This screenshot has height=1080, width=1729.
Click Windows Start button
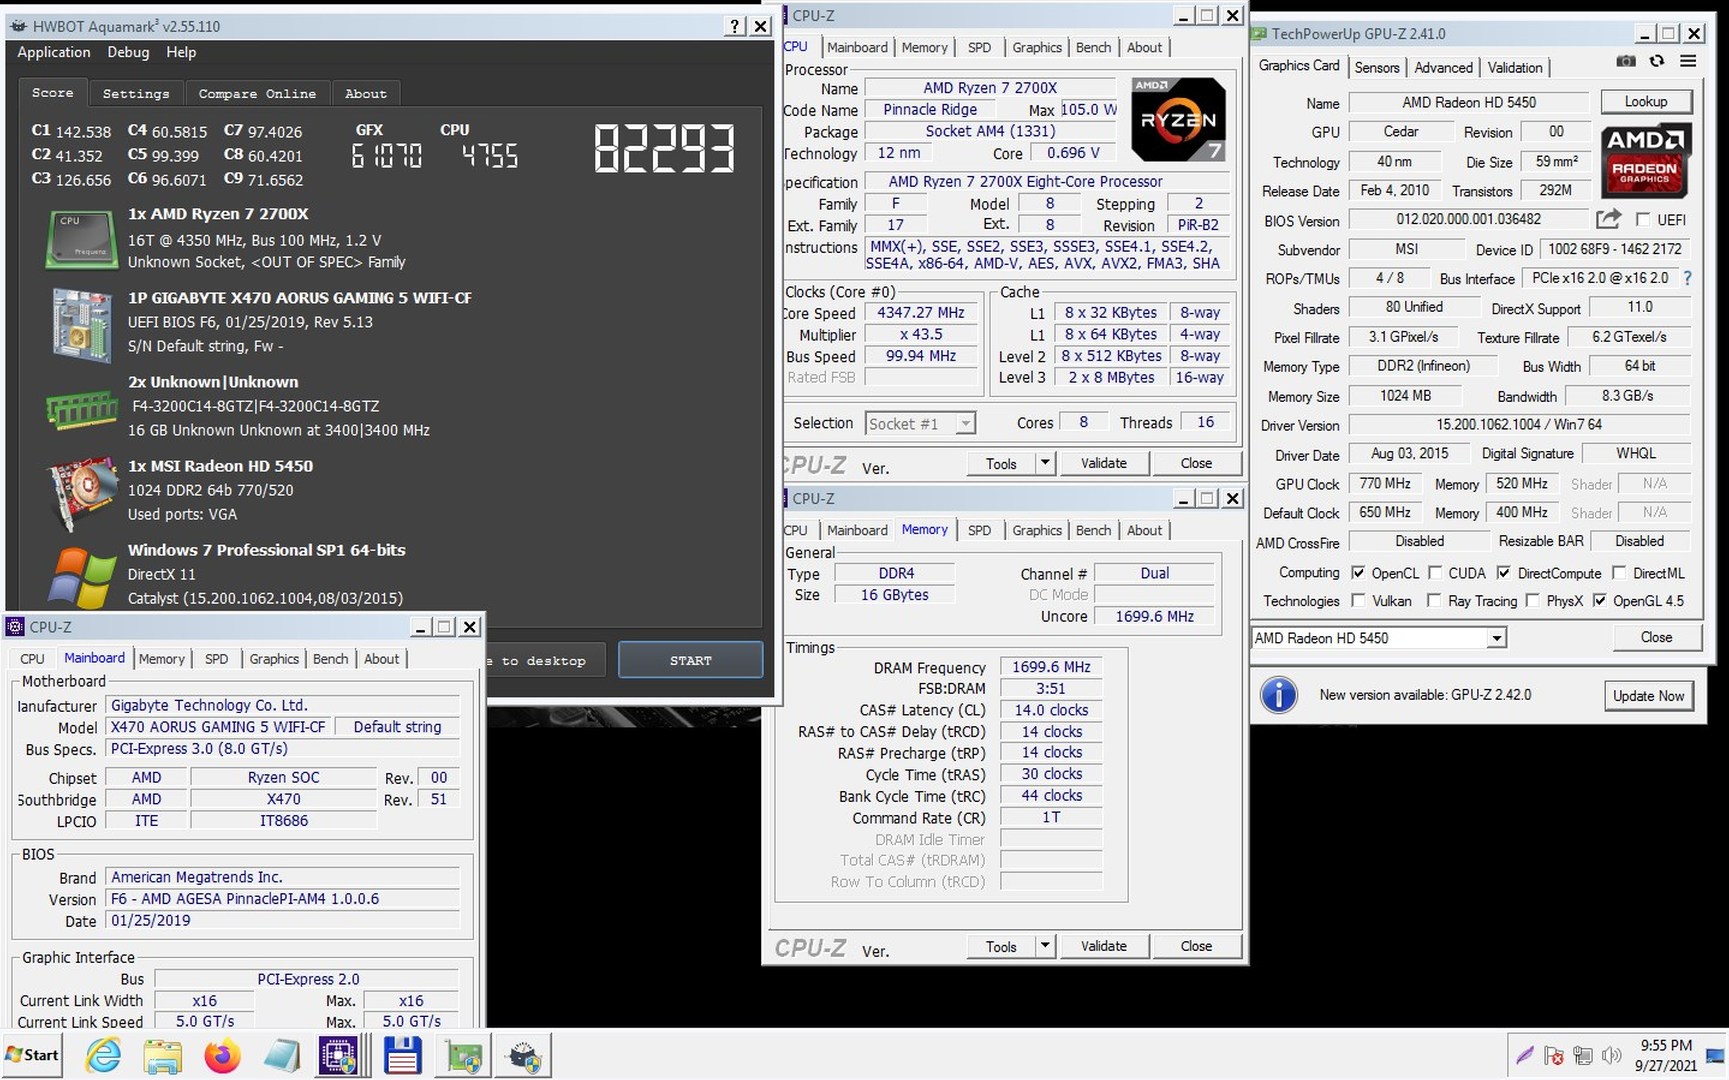click(x=32, y=1055)
